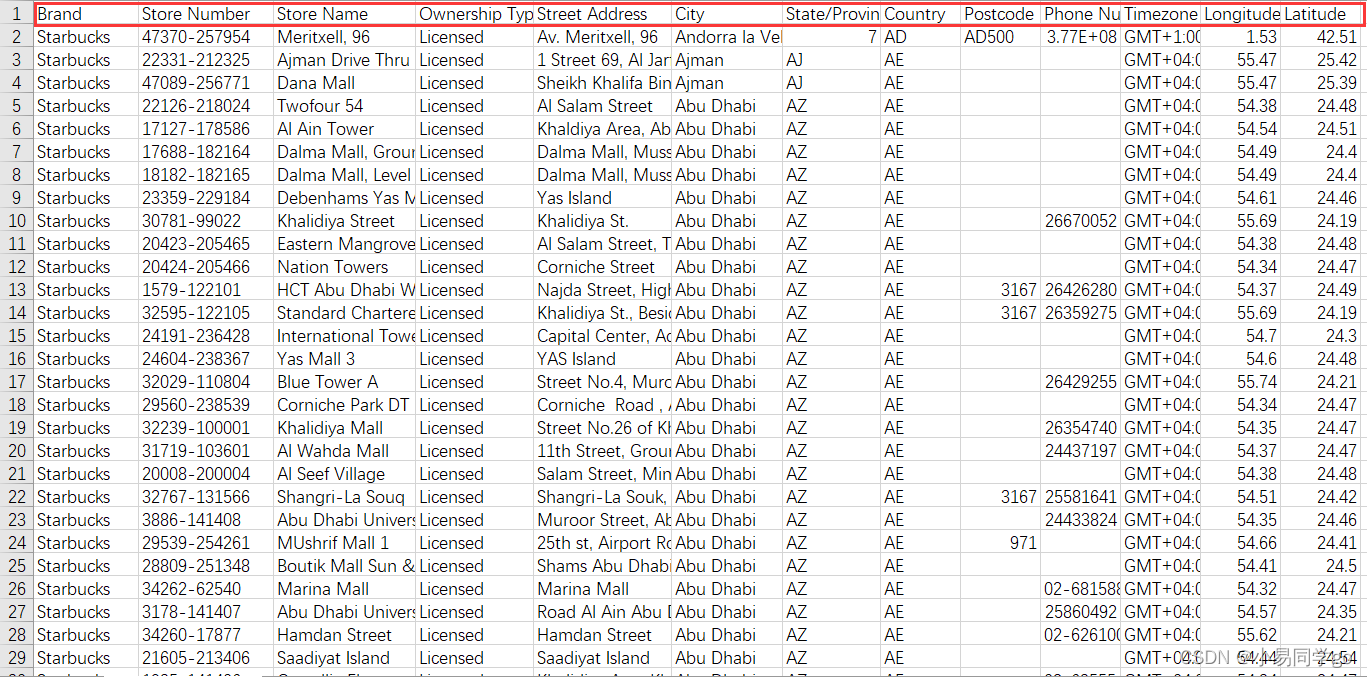
Task: Click store name 'Blue Tower A'
Action: (345, 382)
